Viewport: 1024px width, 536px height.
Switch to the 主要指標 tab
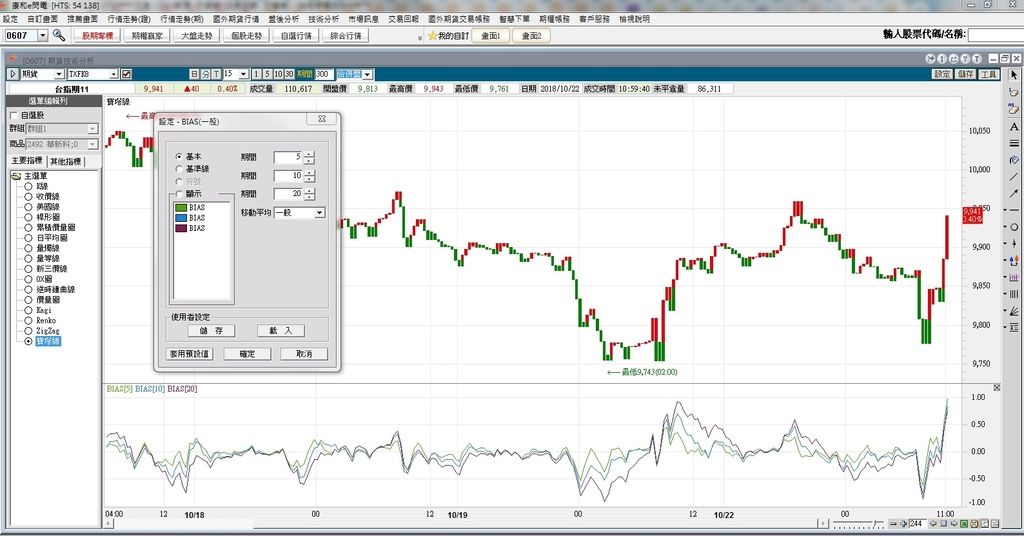27,161
